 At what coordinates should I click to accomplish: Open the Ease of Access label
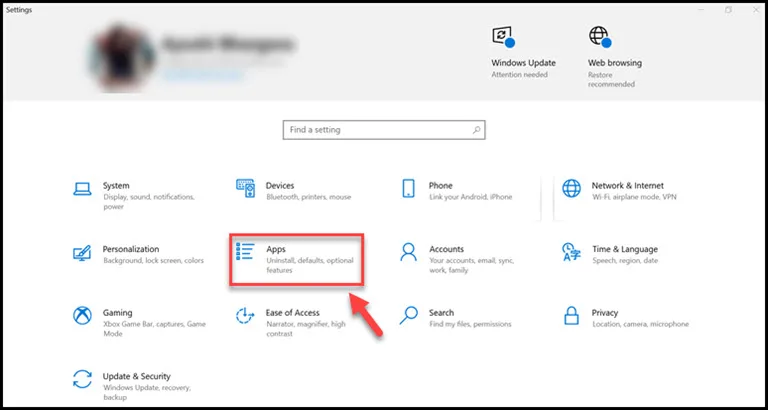(292, 313)
